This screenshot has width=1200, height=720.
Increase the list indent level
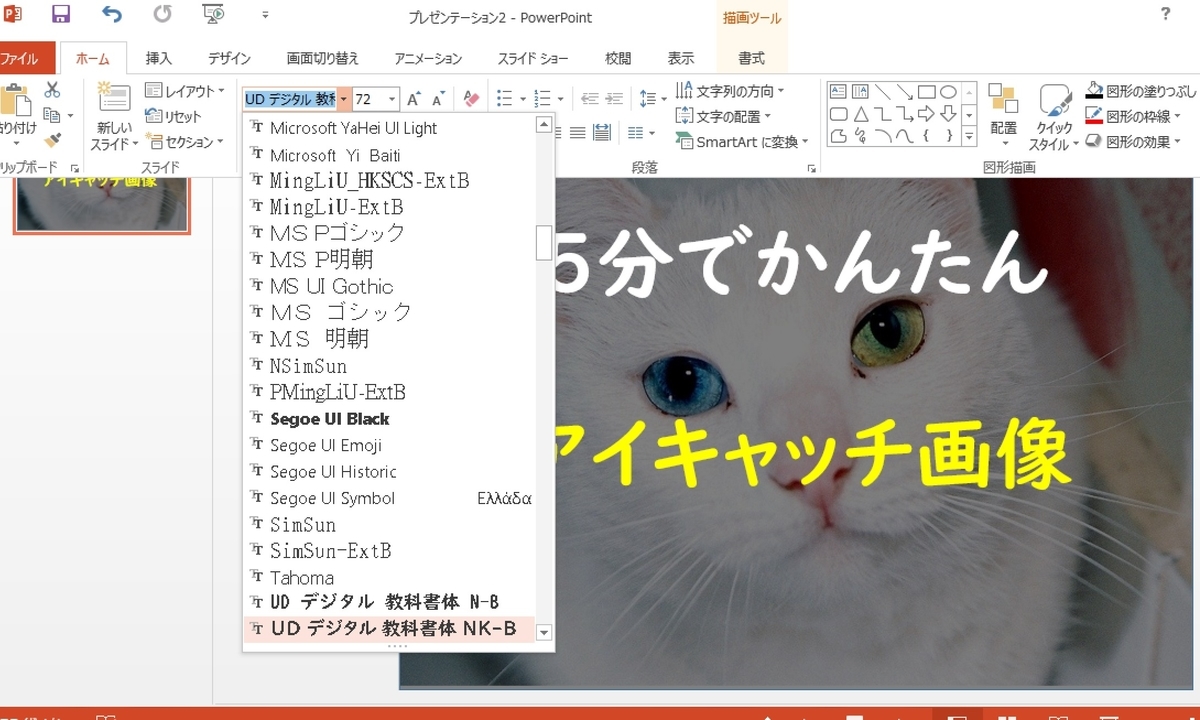coord(614,99)
